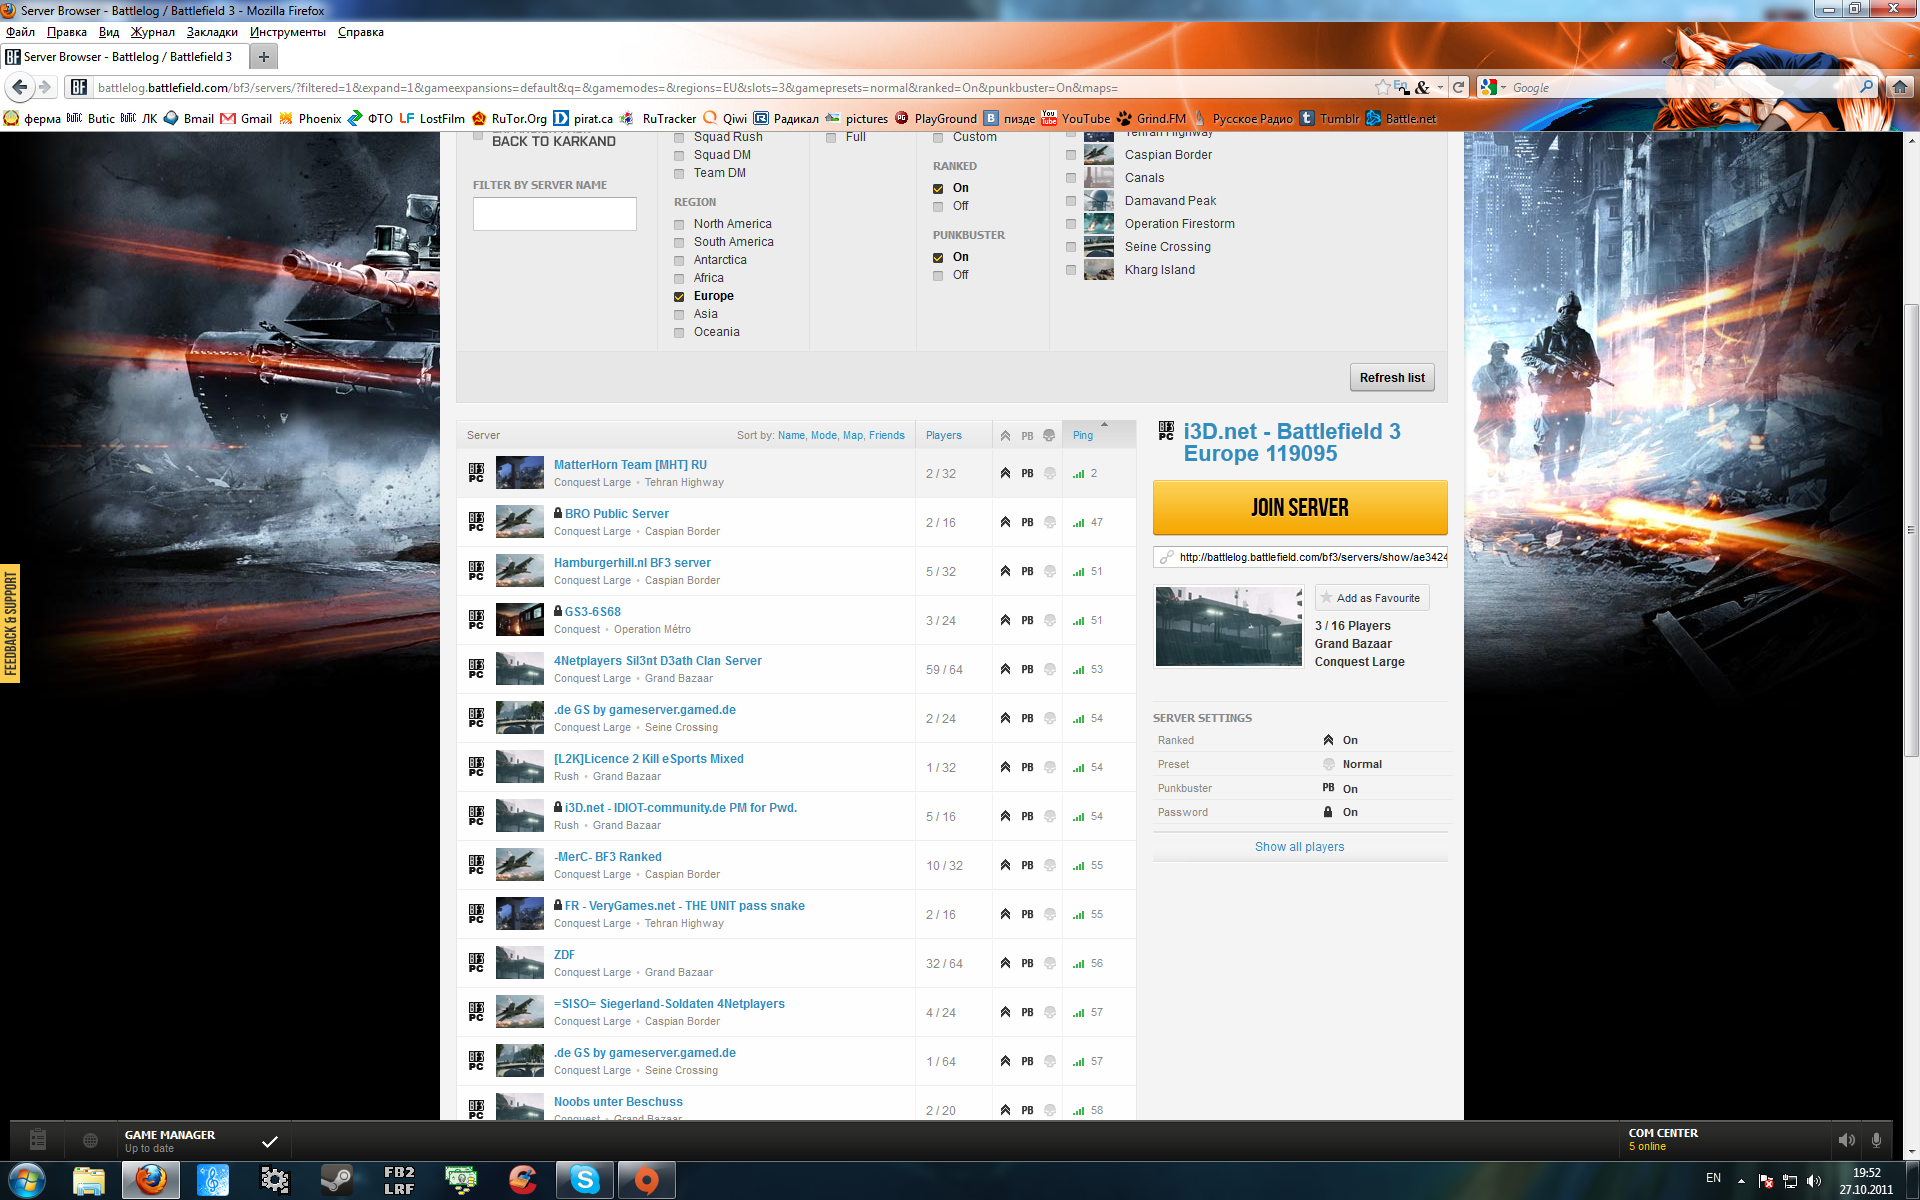
Task: Open the Журнал menu
Action: (152, 32)
